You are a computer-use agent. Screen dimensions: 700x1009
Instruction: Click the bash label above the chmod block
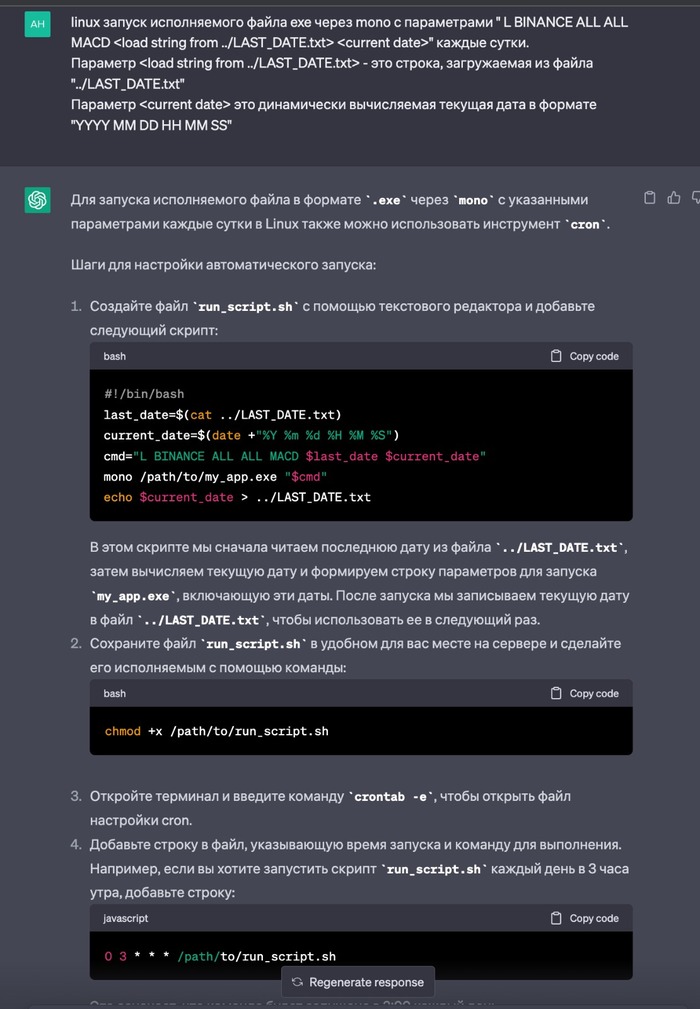point(115,693)
